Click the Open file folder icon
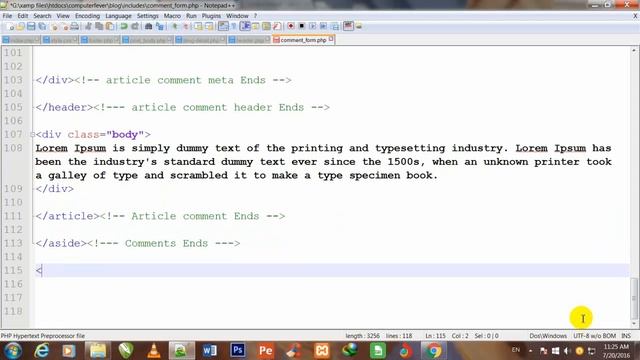Image resolution: width=640 pixels, height=360 pixels. 20,26
